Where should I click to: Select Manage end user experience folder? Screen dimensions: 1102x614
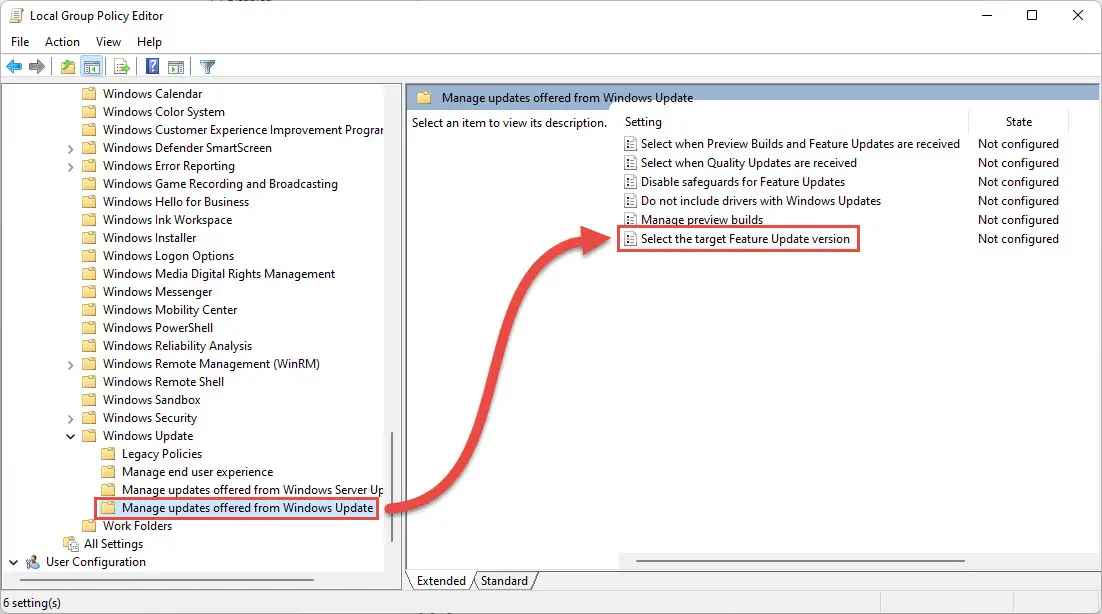[197, 472]
